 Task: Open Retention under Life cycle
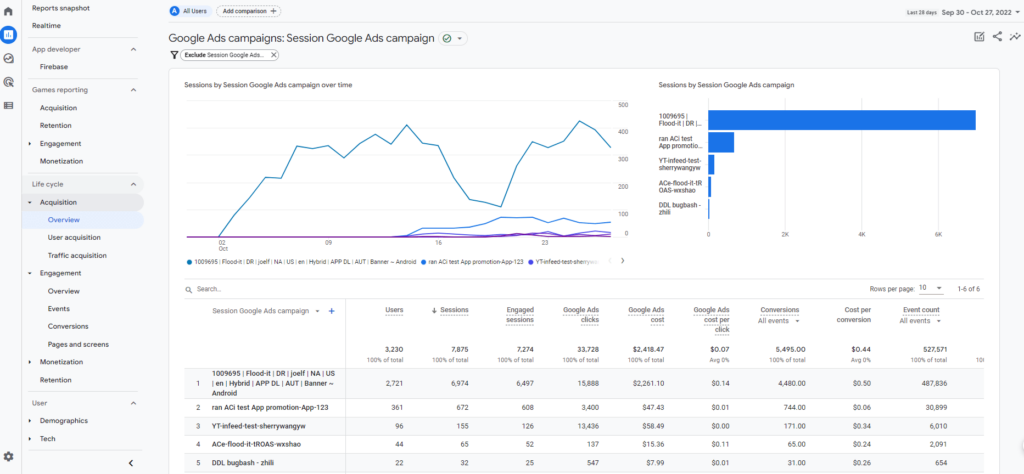tap(56, 380)
